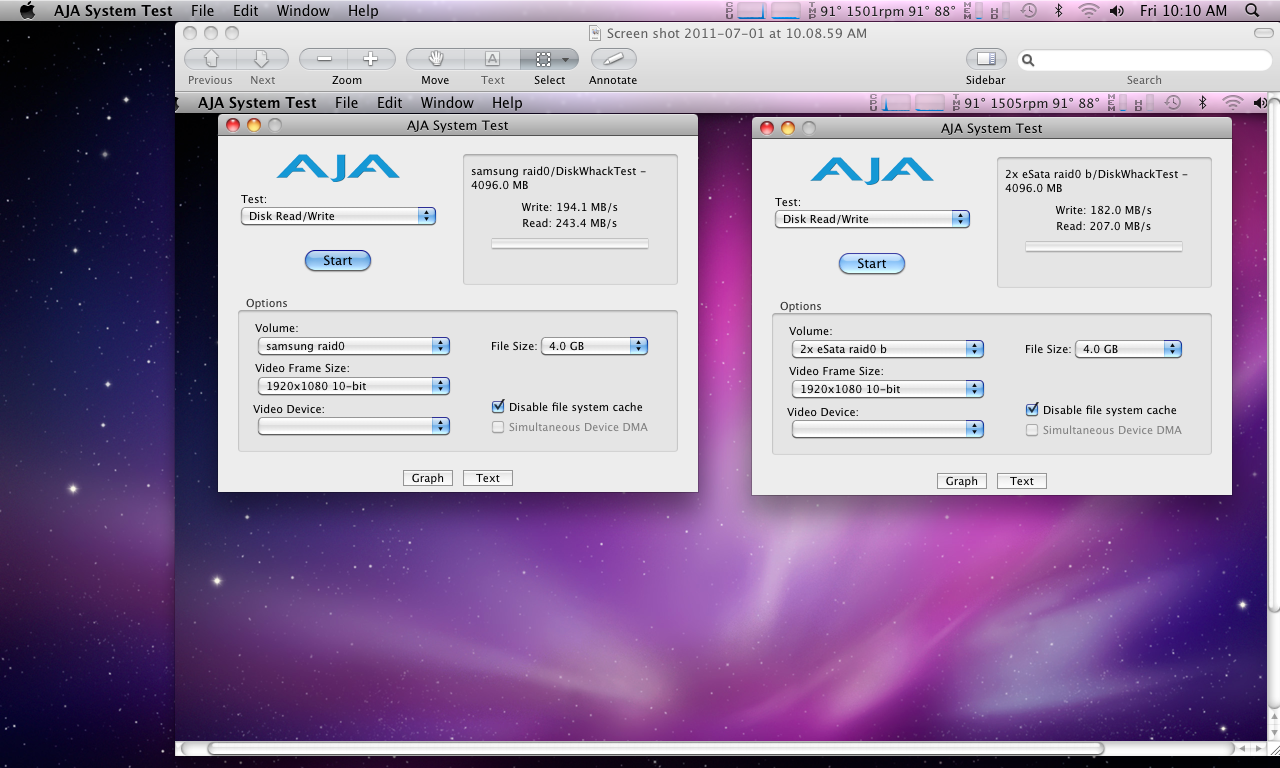Zoom in using the plus toolbar button
The image size is (1280, 768).
371,59
